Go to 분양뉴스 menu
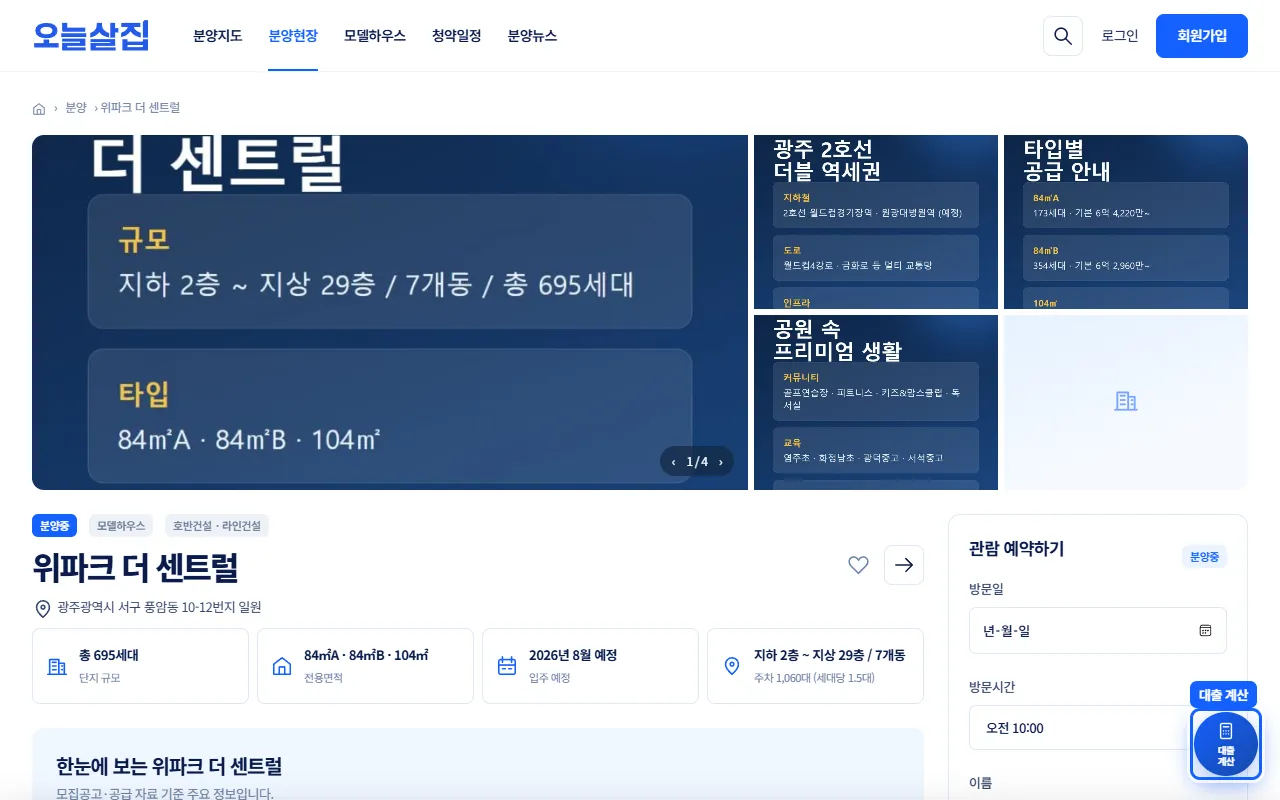 point(532,36)
